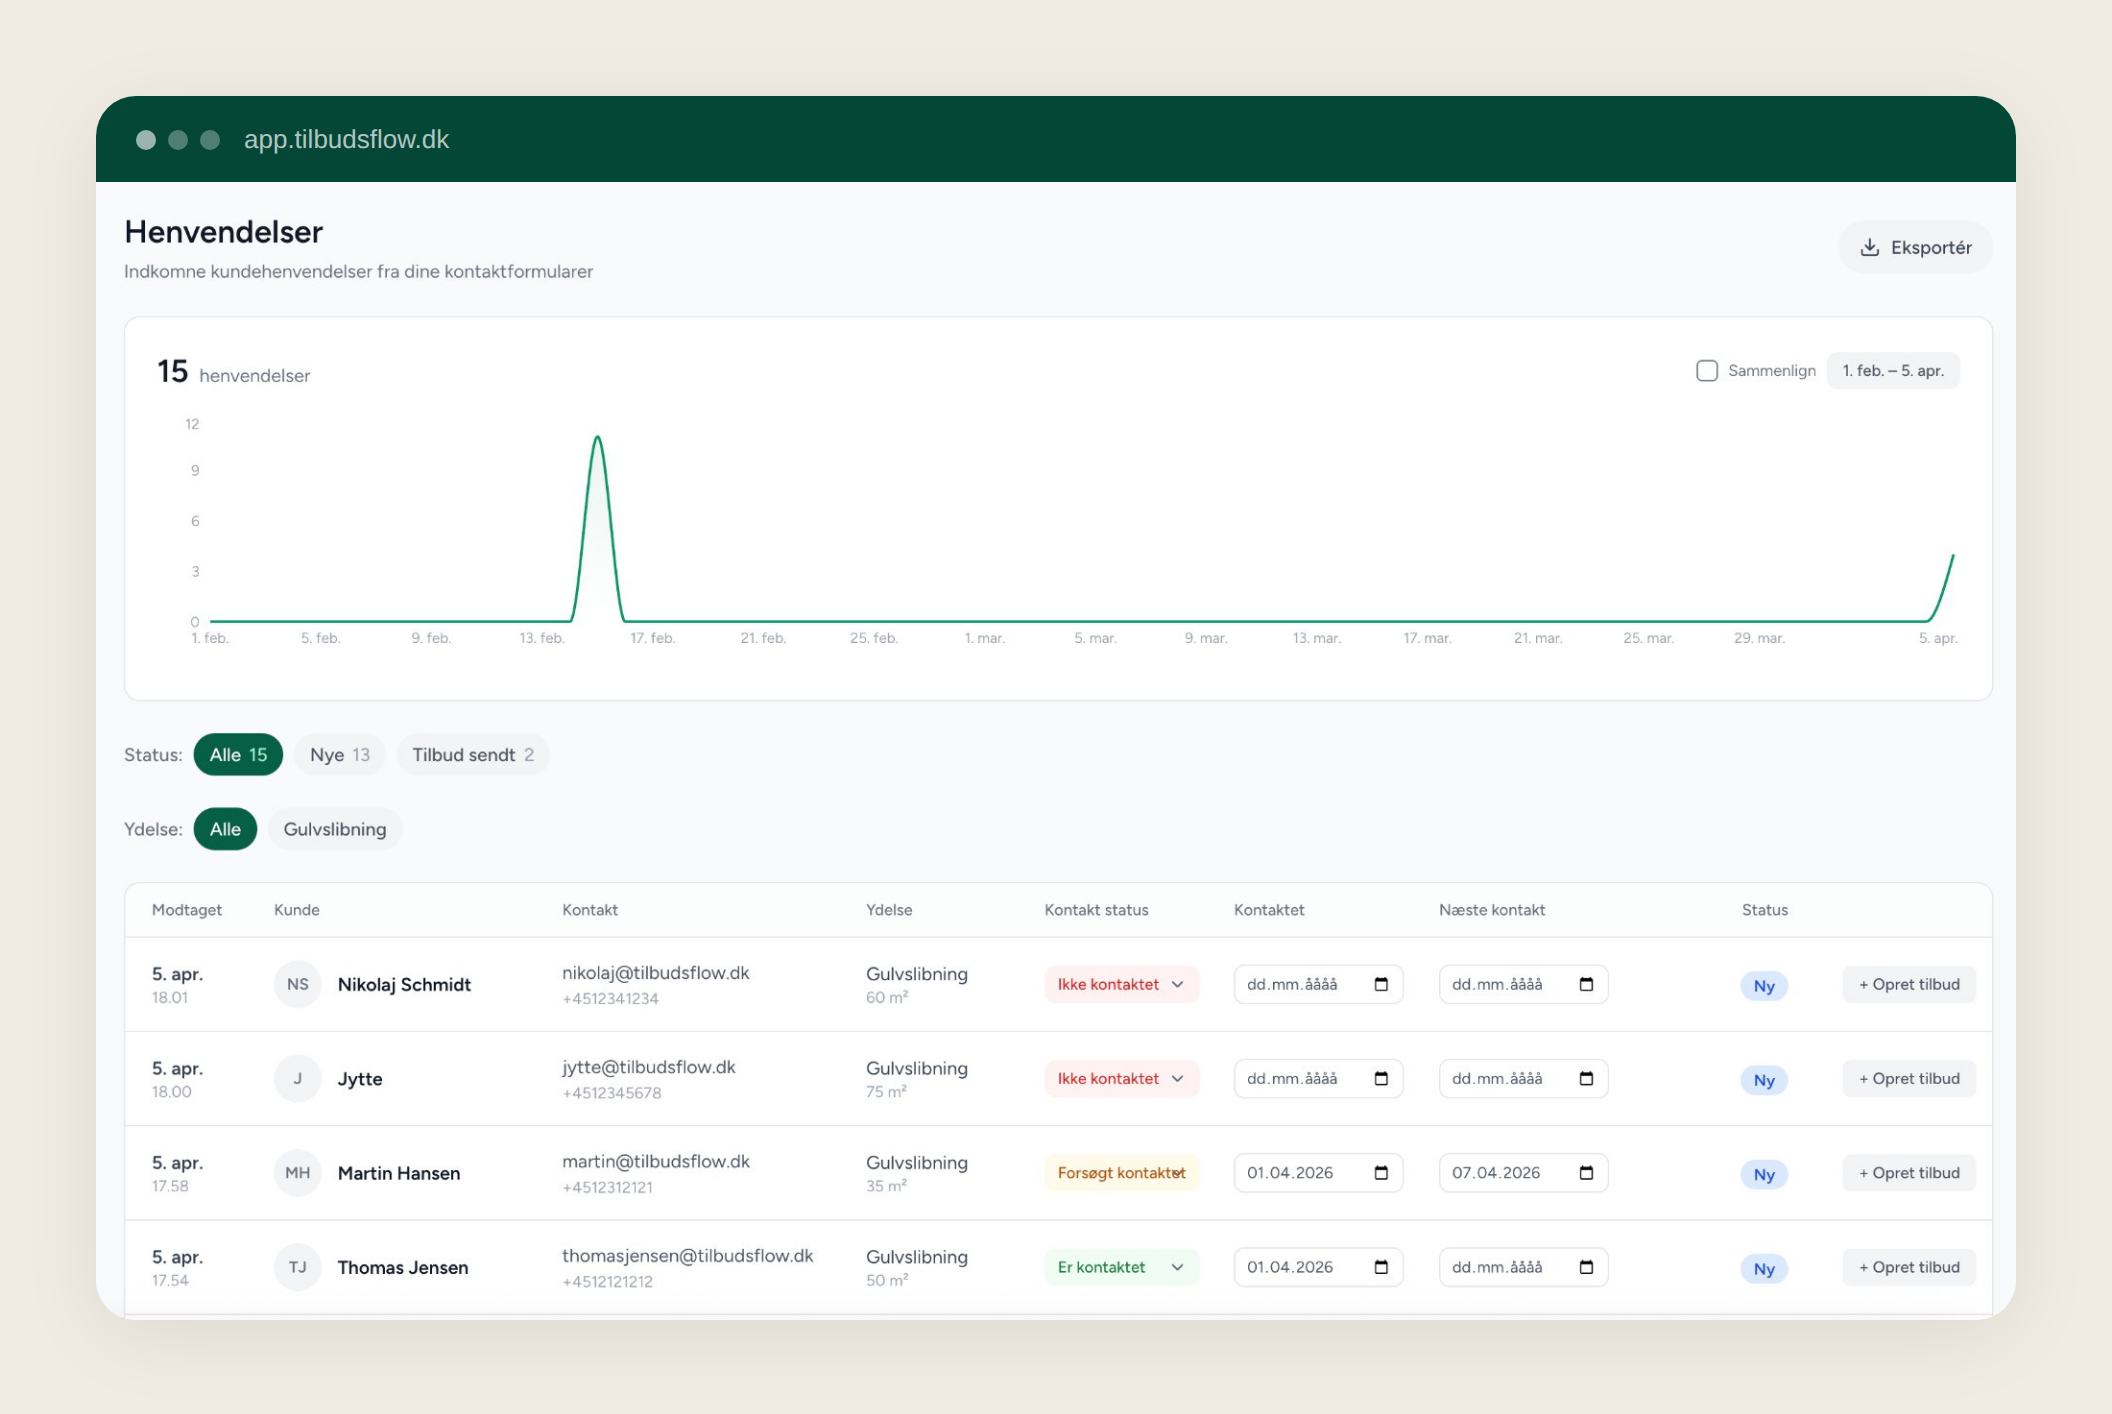The image size is (2112, 1414).
Task: Click the NS avatar for Nikolaj Schmidt
Action: point(298,985)
